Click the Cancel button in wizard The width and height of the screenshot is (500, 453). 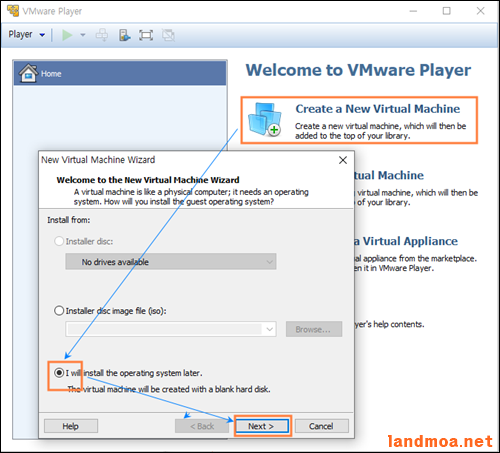(x=321, y=426)
